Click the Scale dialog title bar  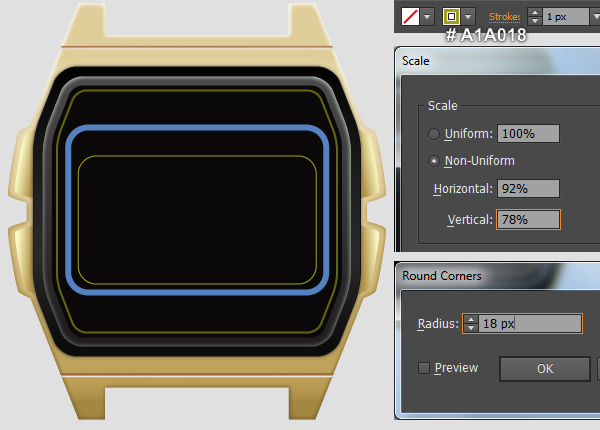click(x=497, y=61)
